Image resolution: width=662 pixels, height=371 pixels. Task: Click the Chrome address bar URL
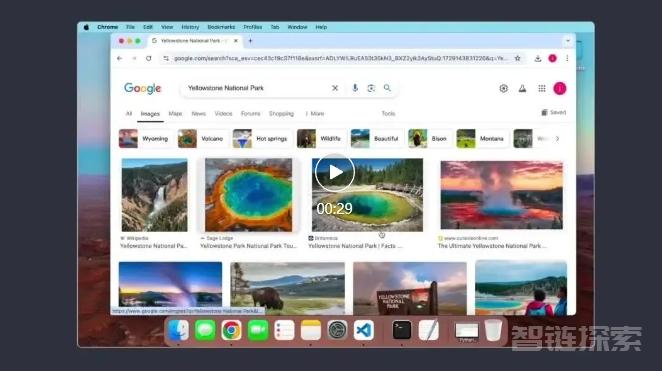340,58
